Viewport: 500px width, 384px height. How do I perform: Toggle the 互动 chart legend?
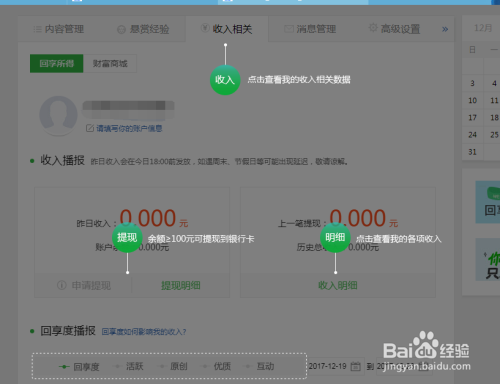click(x=260, y=366)
